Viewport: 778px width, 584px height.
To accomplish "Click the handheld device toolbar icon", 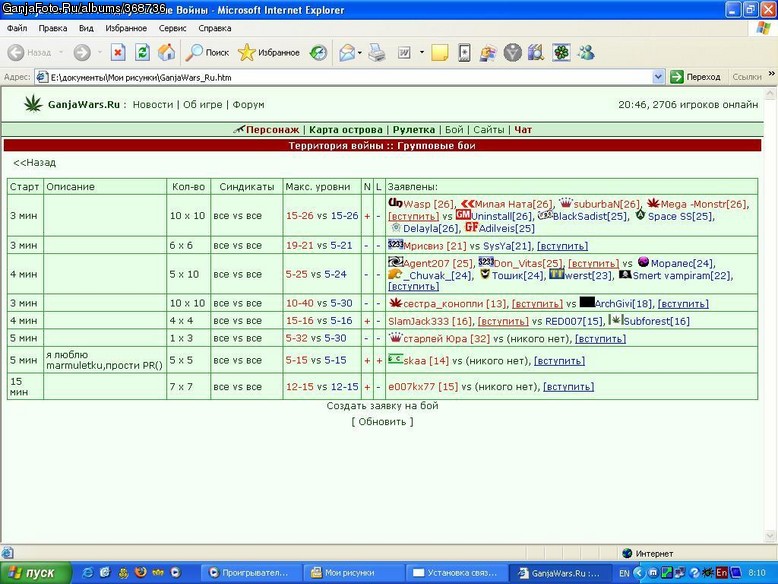I will pos(464,53).
